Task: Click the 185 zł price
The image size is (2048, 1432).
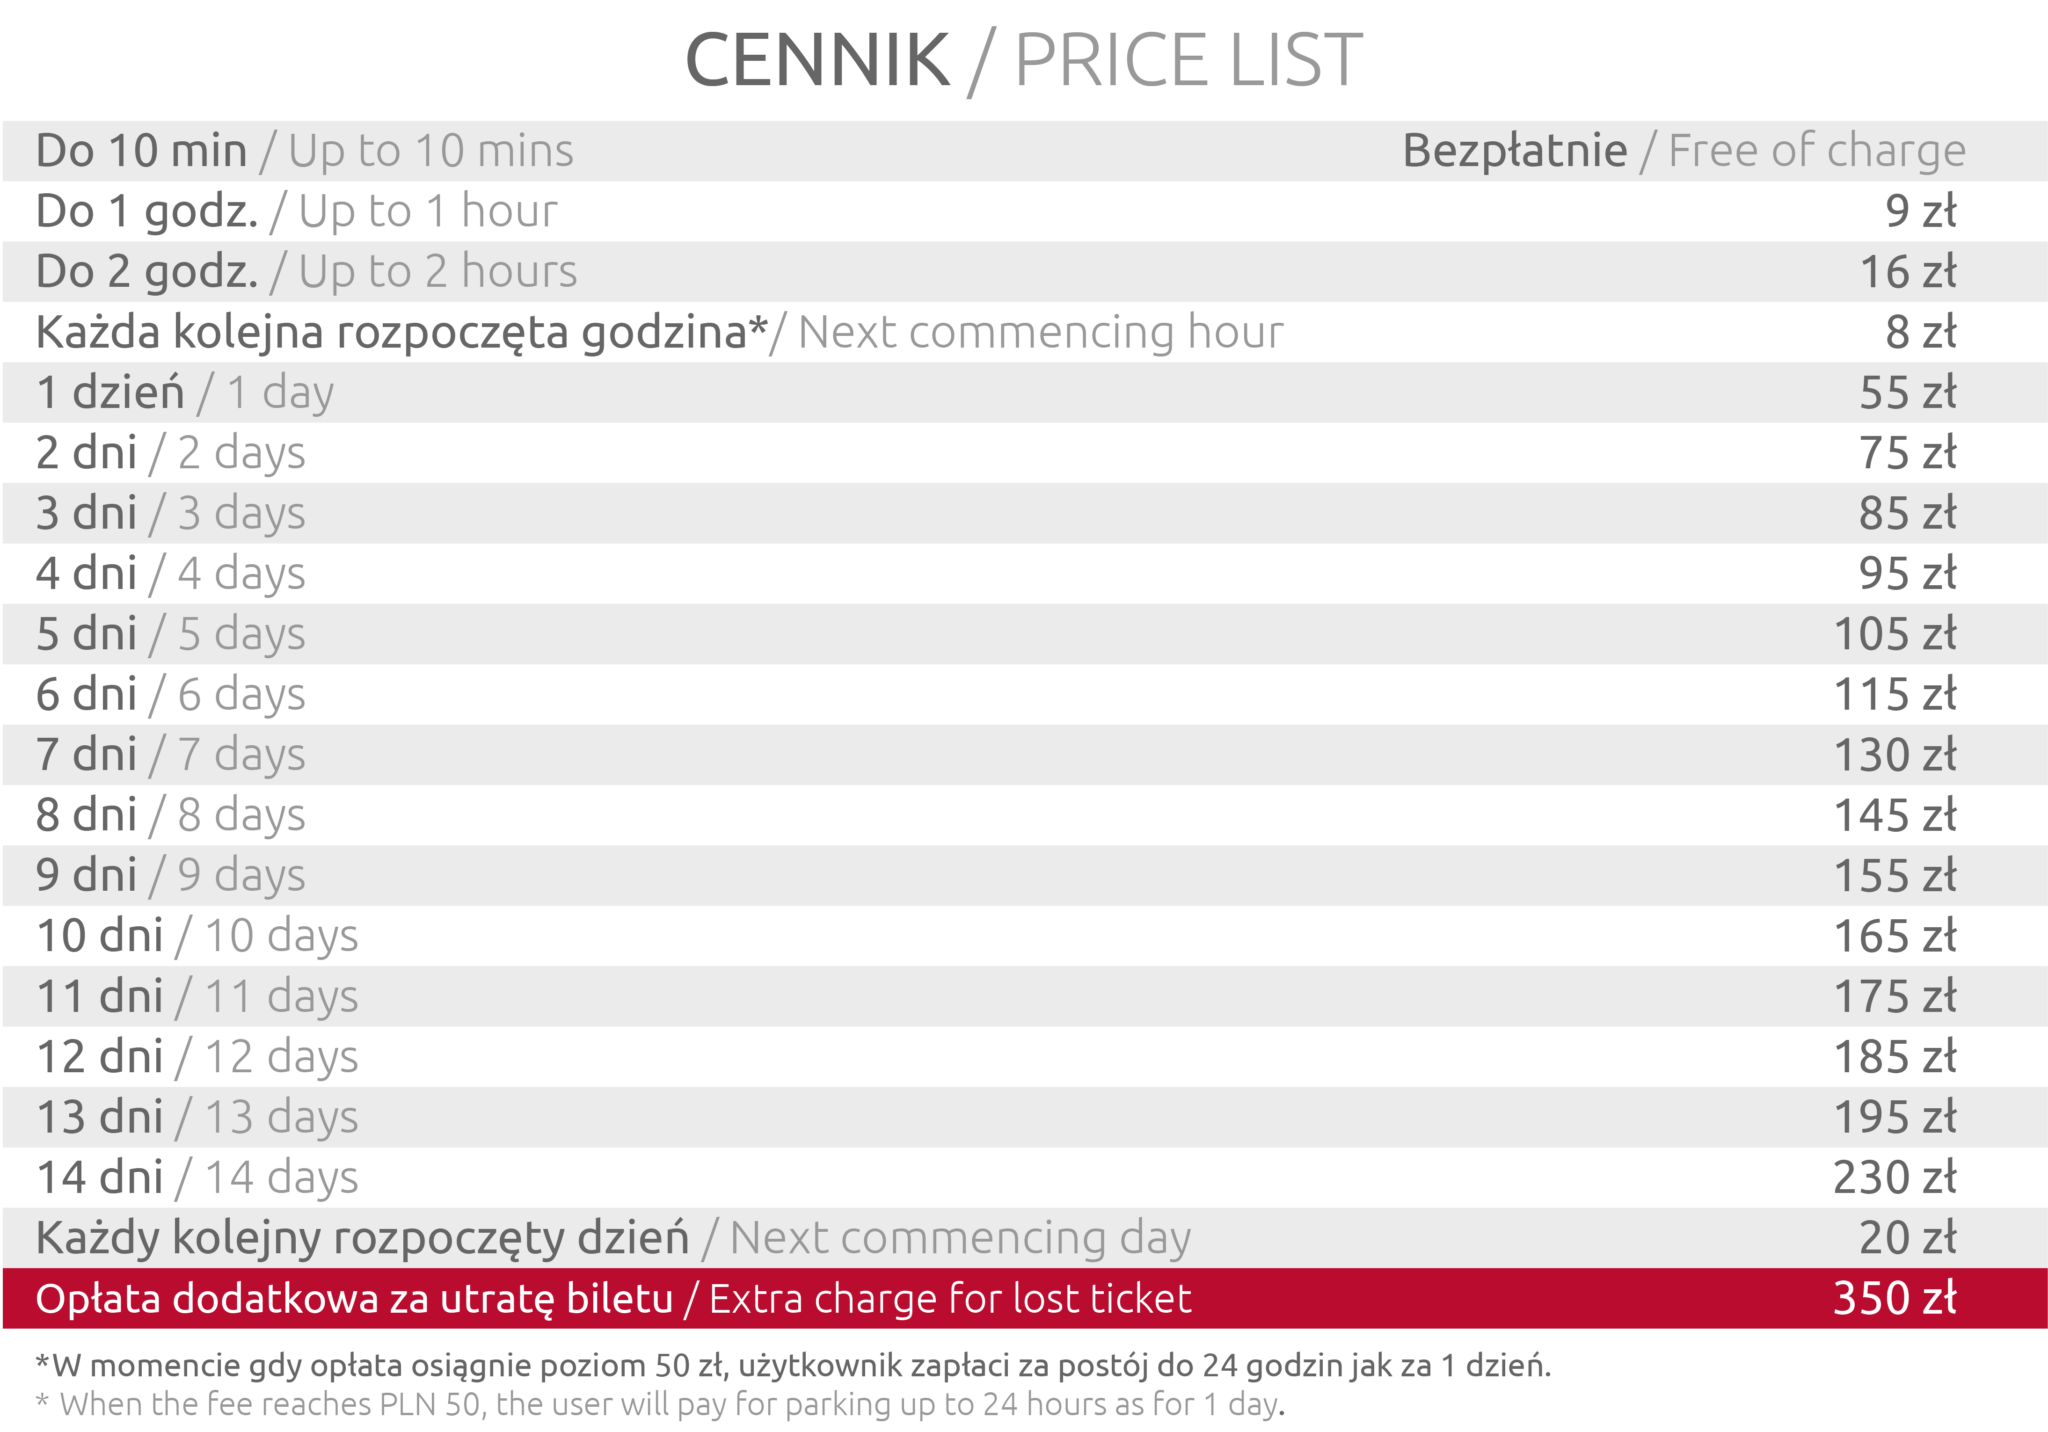Action: (x=1895, y=1057)
